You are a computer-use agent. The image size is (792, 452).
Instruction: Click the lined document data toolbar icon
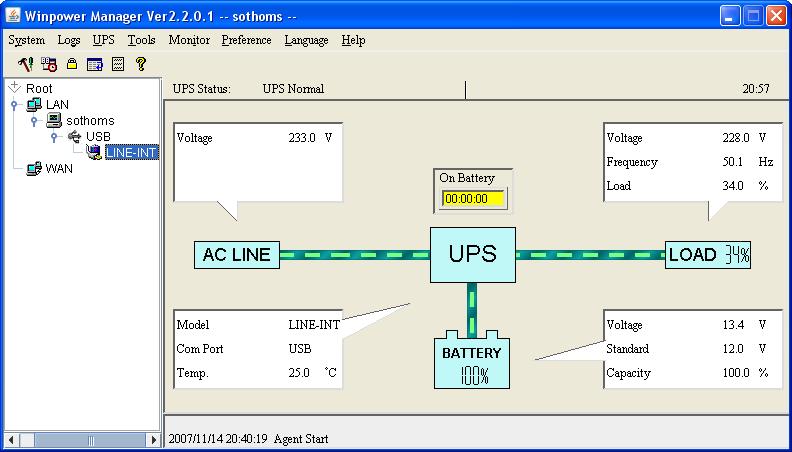coord(118,64)
